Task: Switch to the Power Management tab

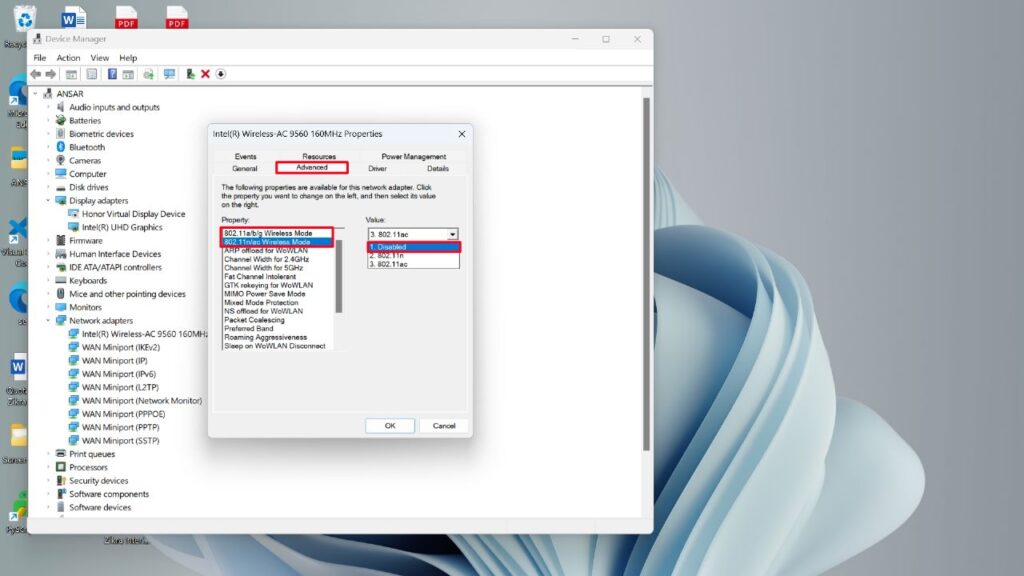Action: tap(413, 157)
